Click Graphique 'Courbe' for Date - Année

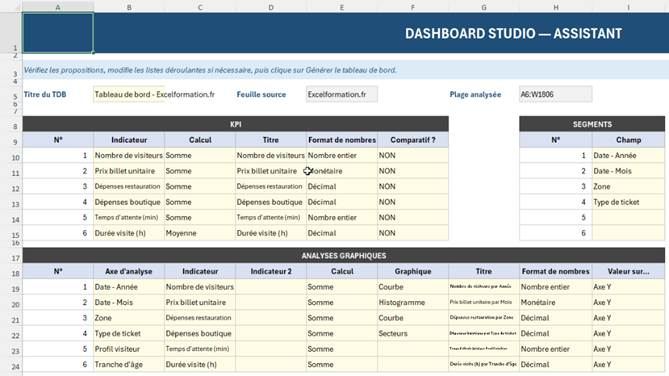[x=413, y=287]
